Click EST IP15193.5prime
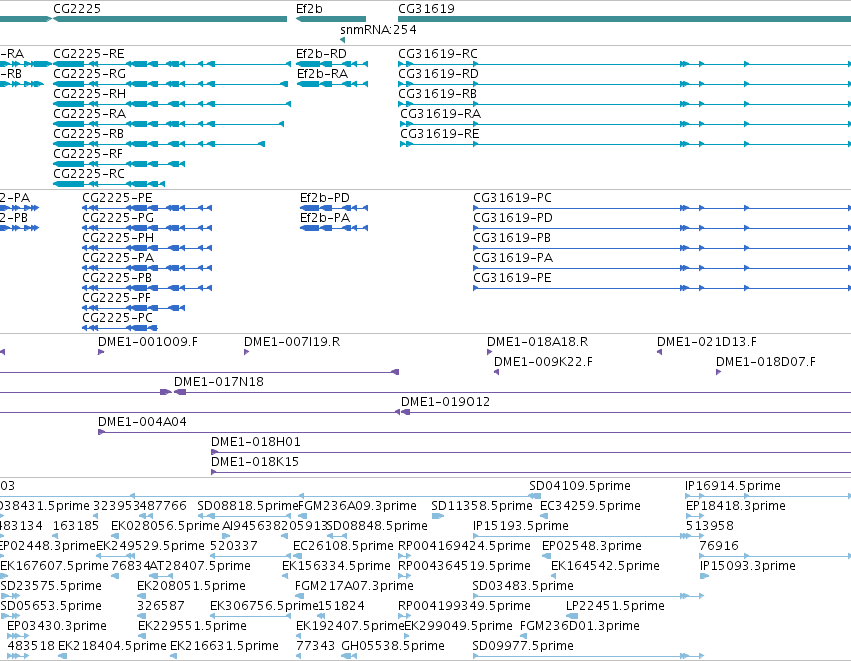This screenshot has height=661, width=851. [520, 526]
